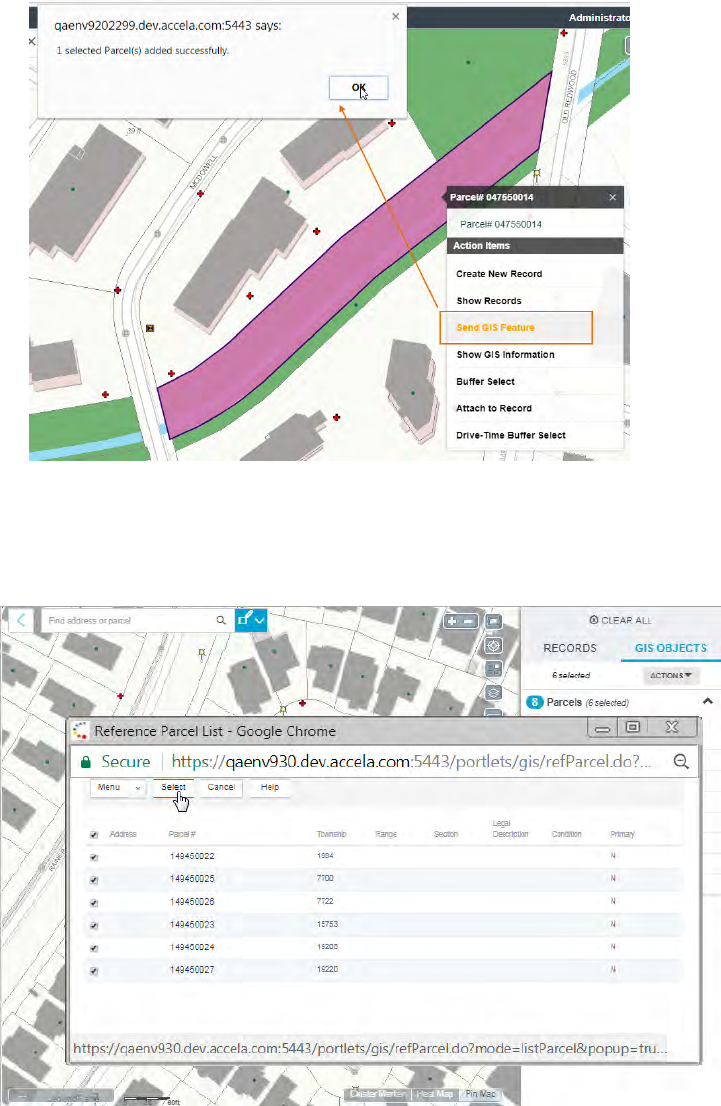Click the Parcel # column header
Viewport: 721px width, 1106px height.
pyautogui.click(x=182, y=834)
